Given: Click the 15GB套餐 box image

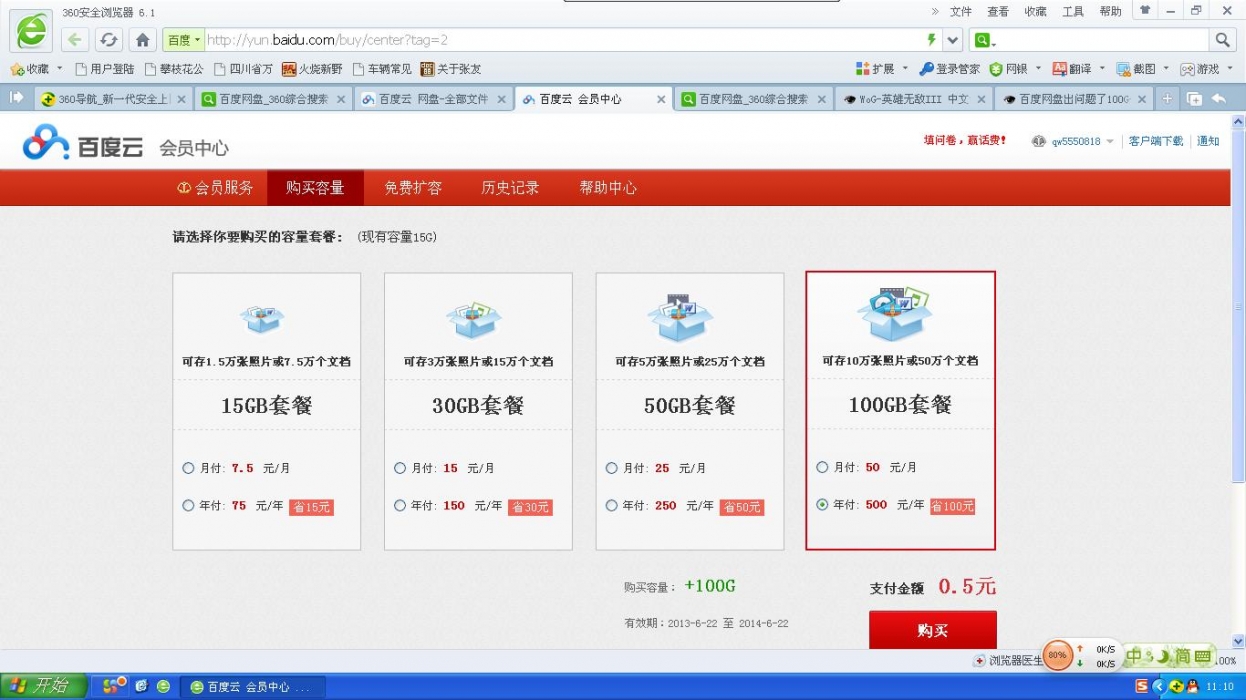Looking at the screenshot, I should pos(263,319).
